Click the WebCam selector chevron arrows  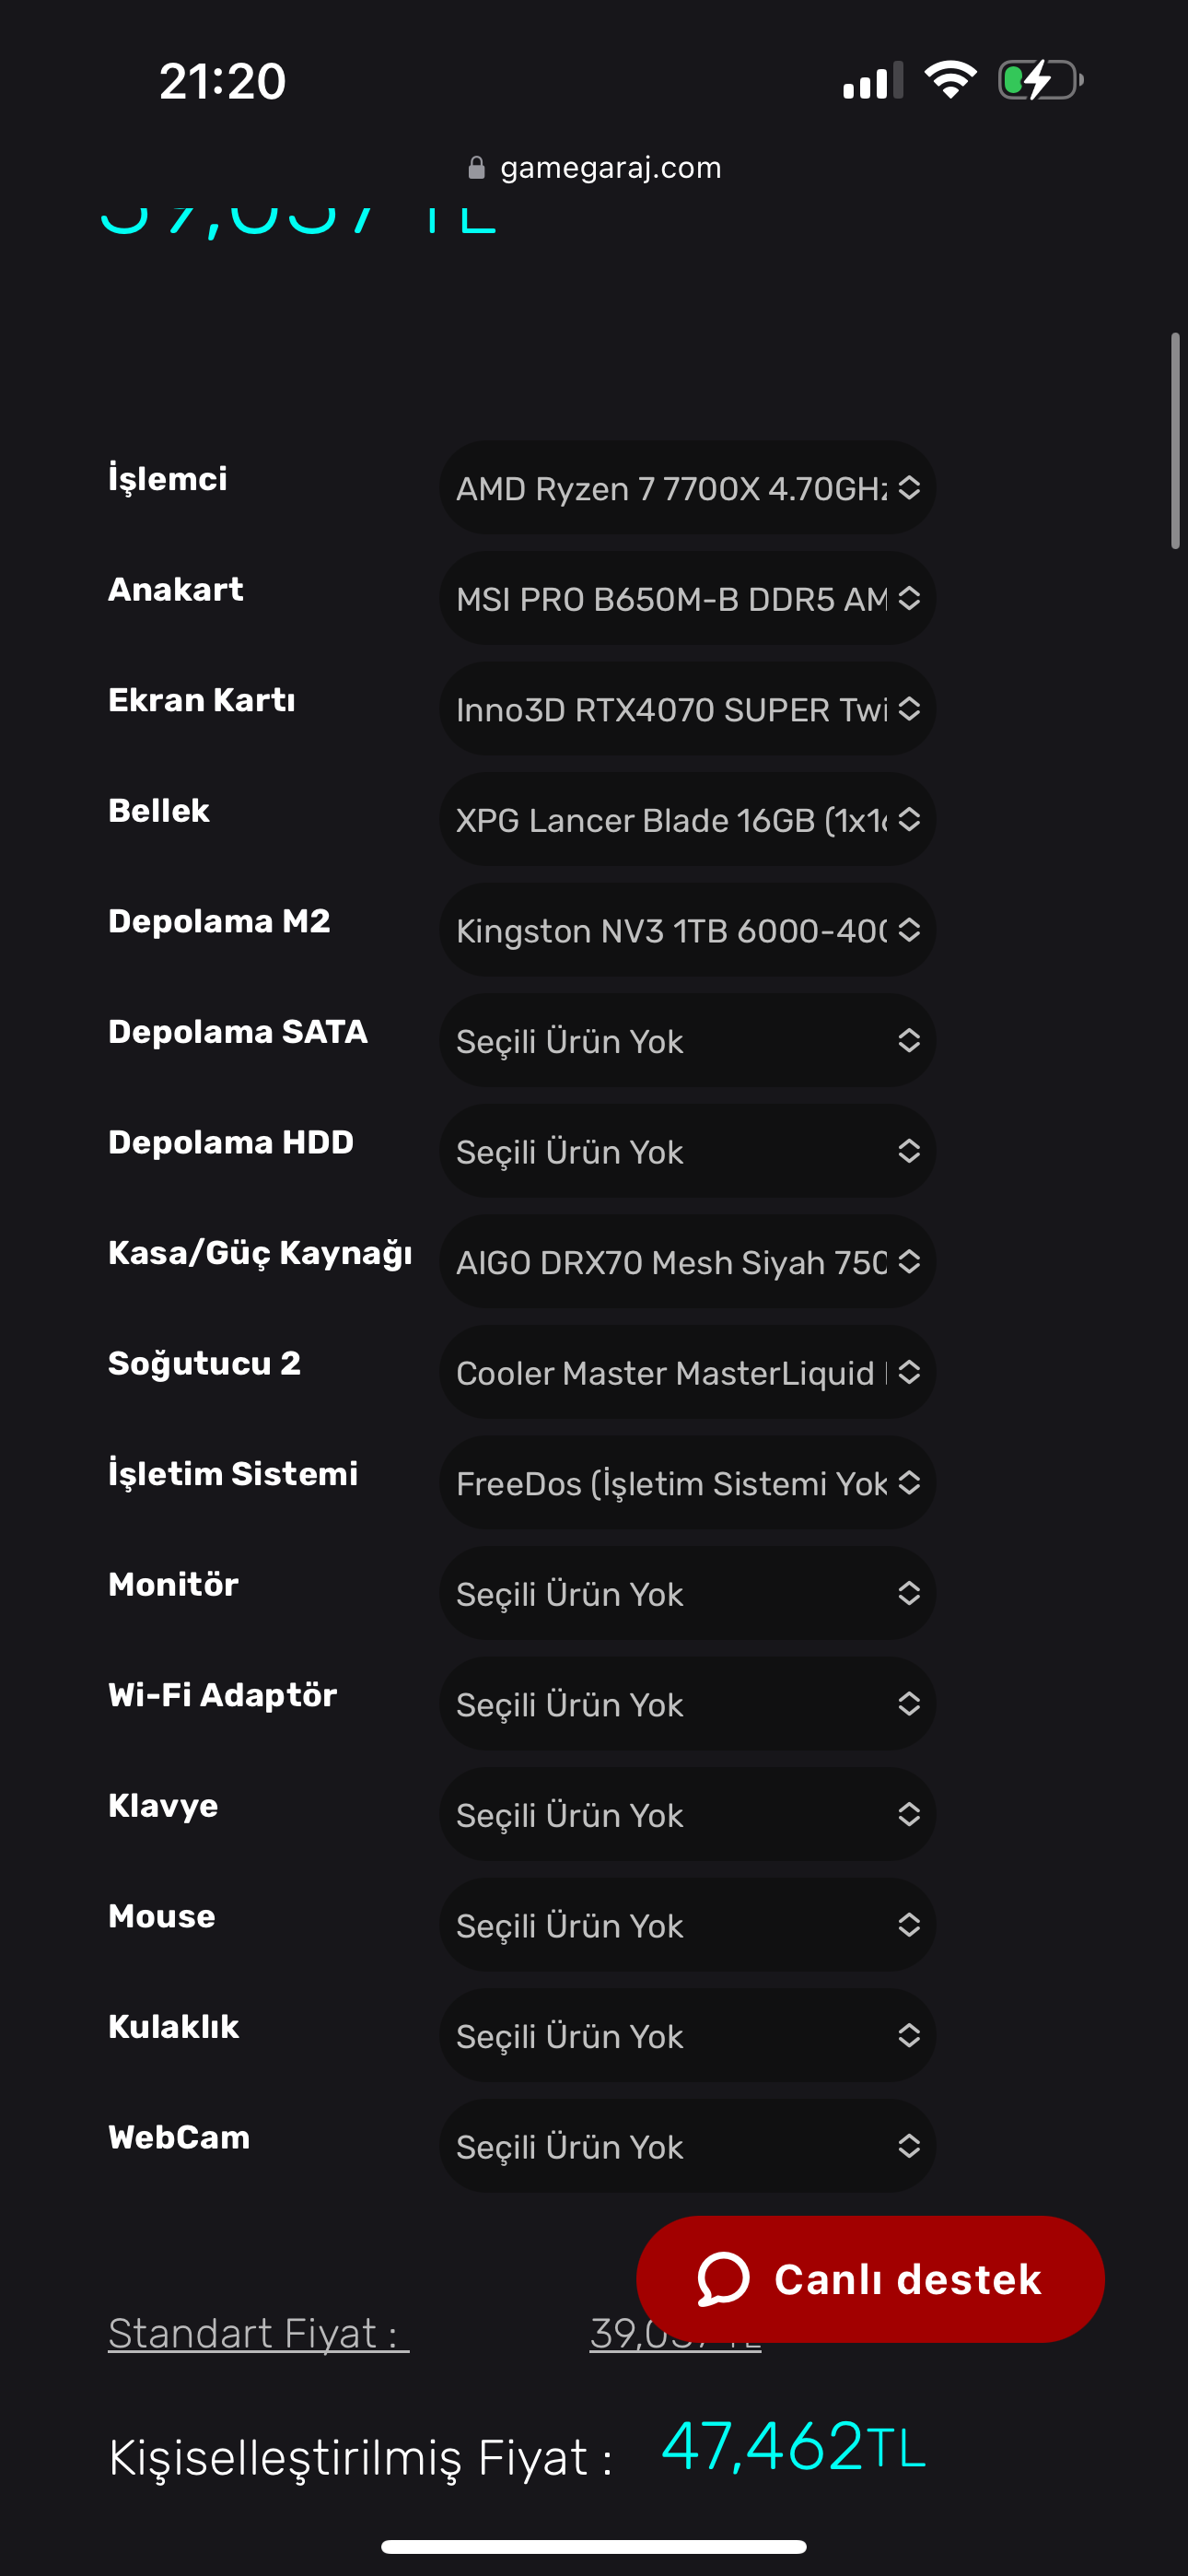click(x=909, y=2146)
